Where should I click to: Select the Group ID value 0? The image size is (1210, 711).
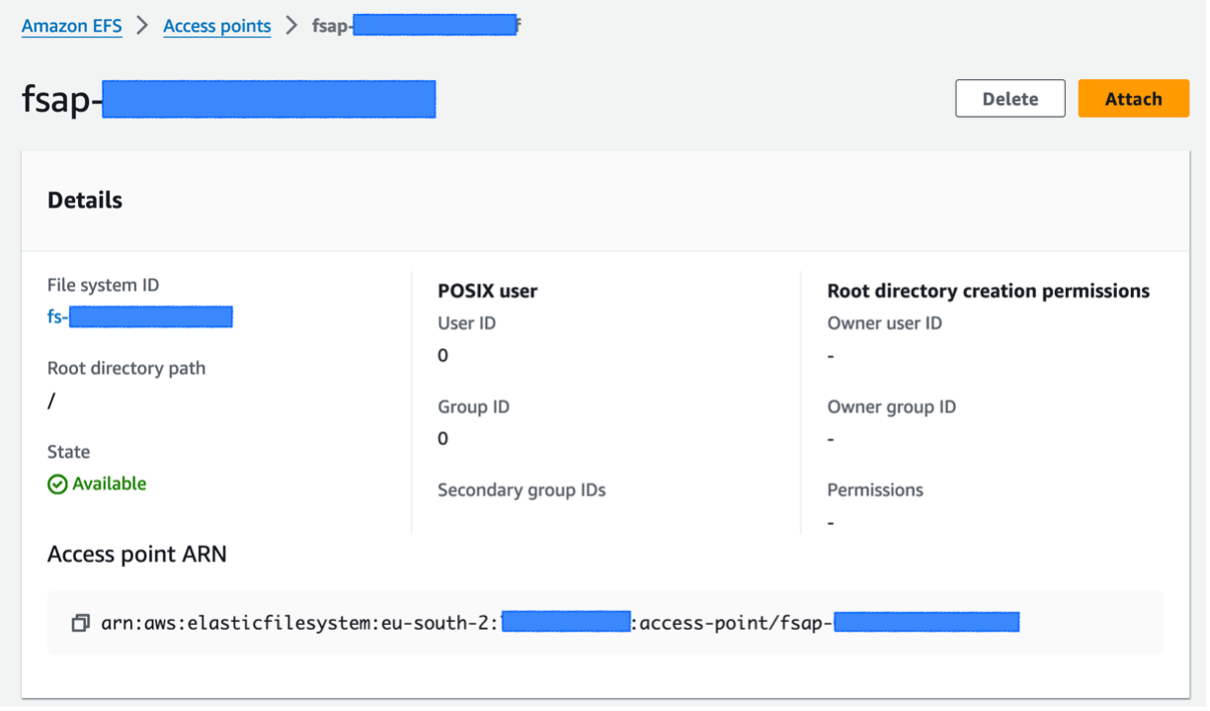pyautogui.click(x=443, y=439)
